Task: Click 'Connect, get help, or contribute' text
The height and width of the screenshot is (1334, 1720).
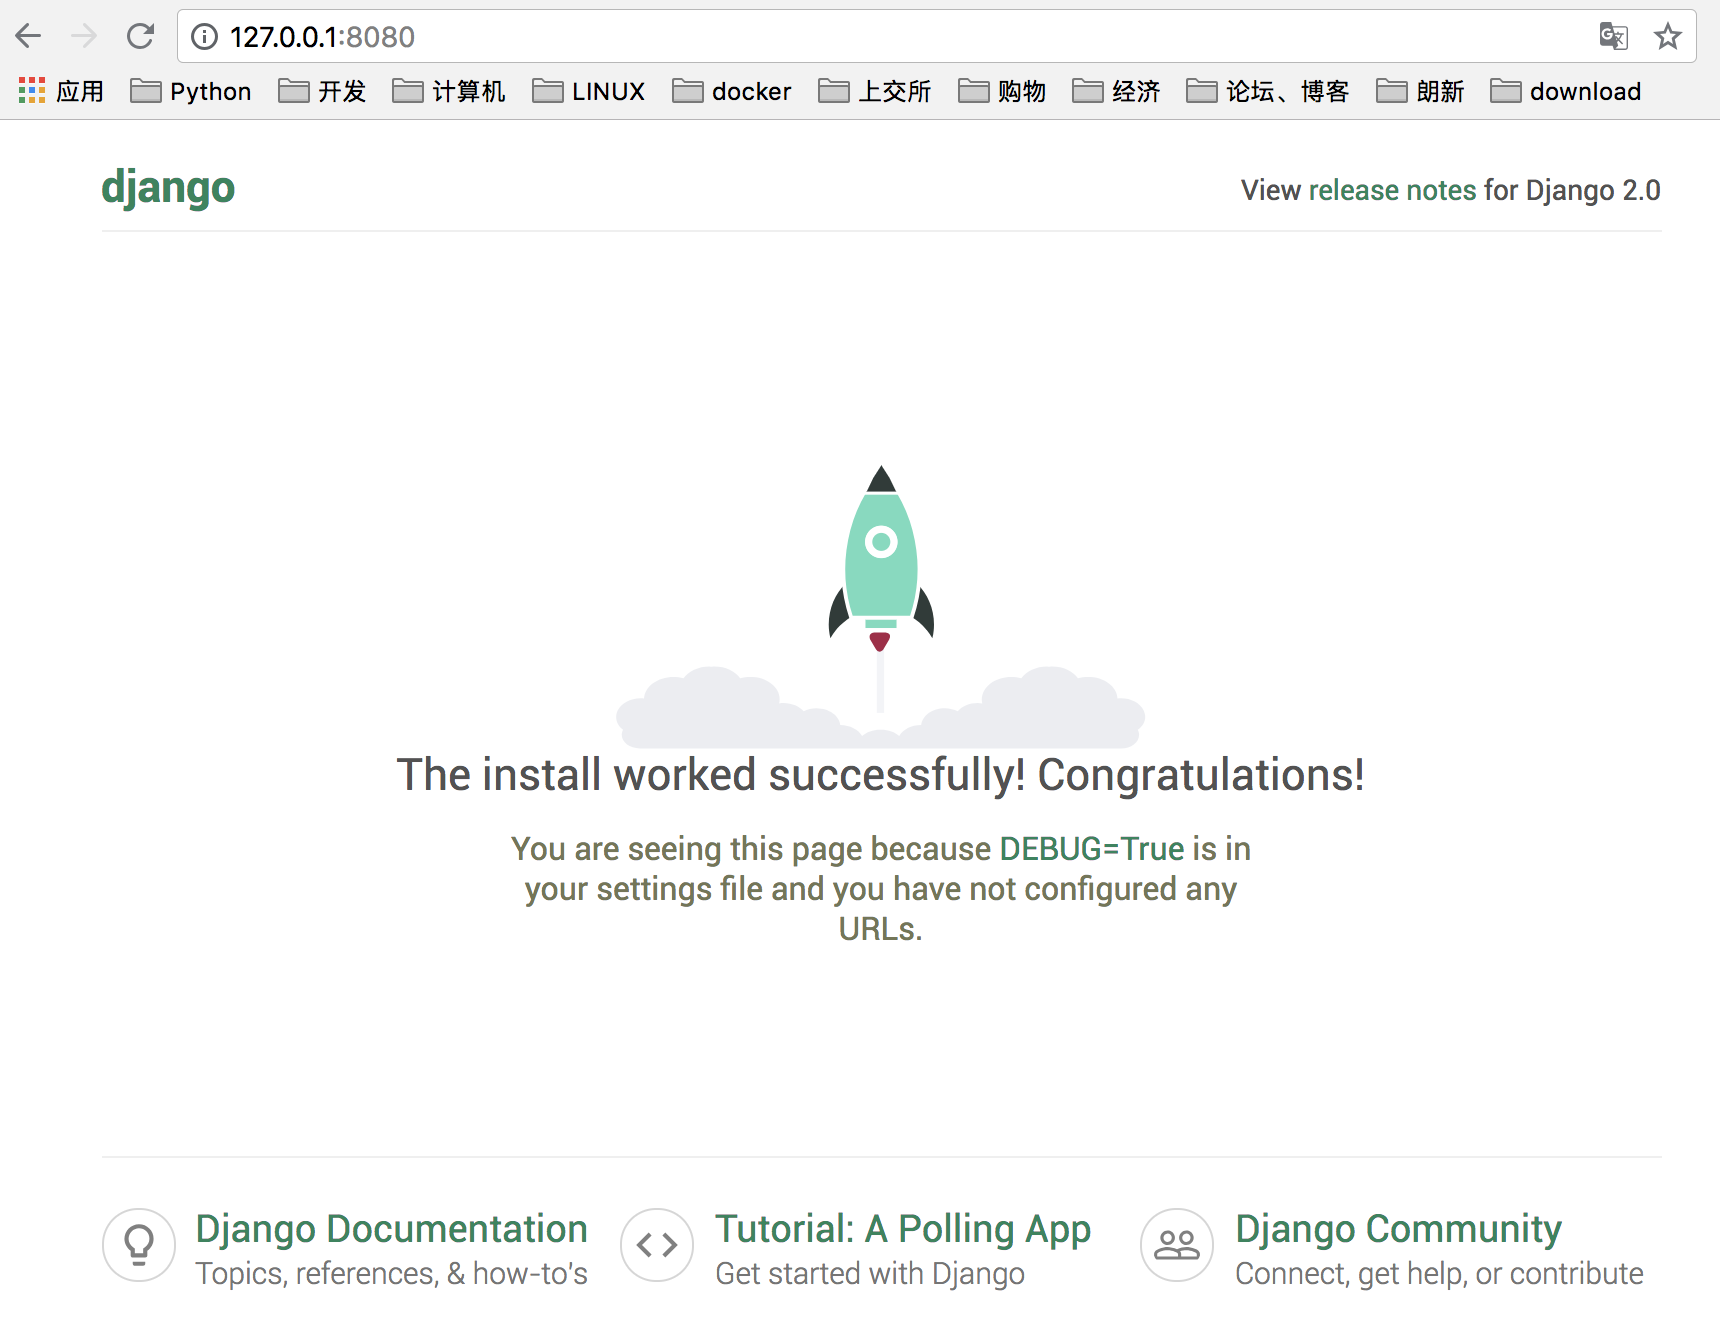Action: point(1439,1273)
